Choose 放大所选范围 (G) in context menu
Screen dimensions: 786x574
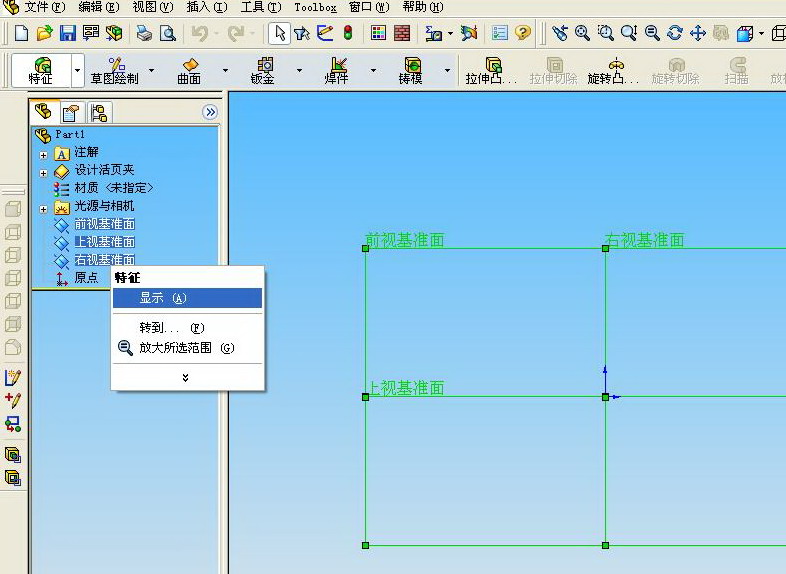187,347
